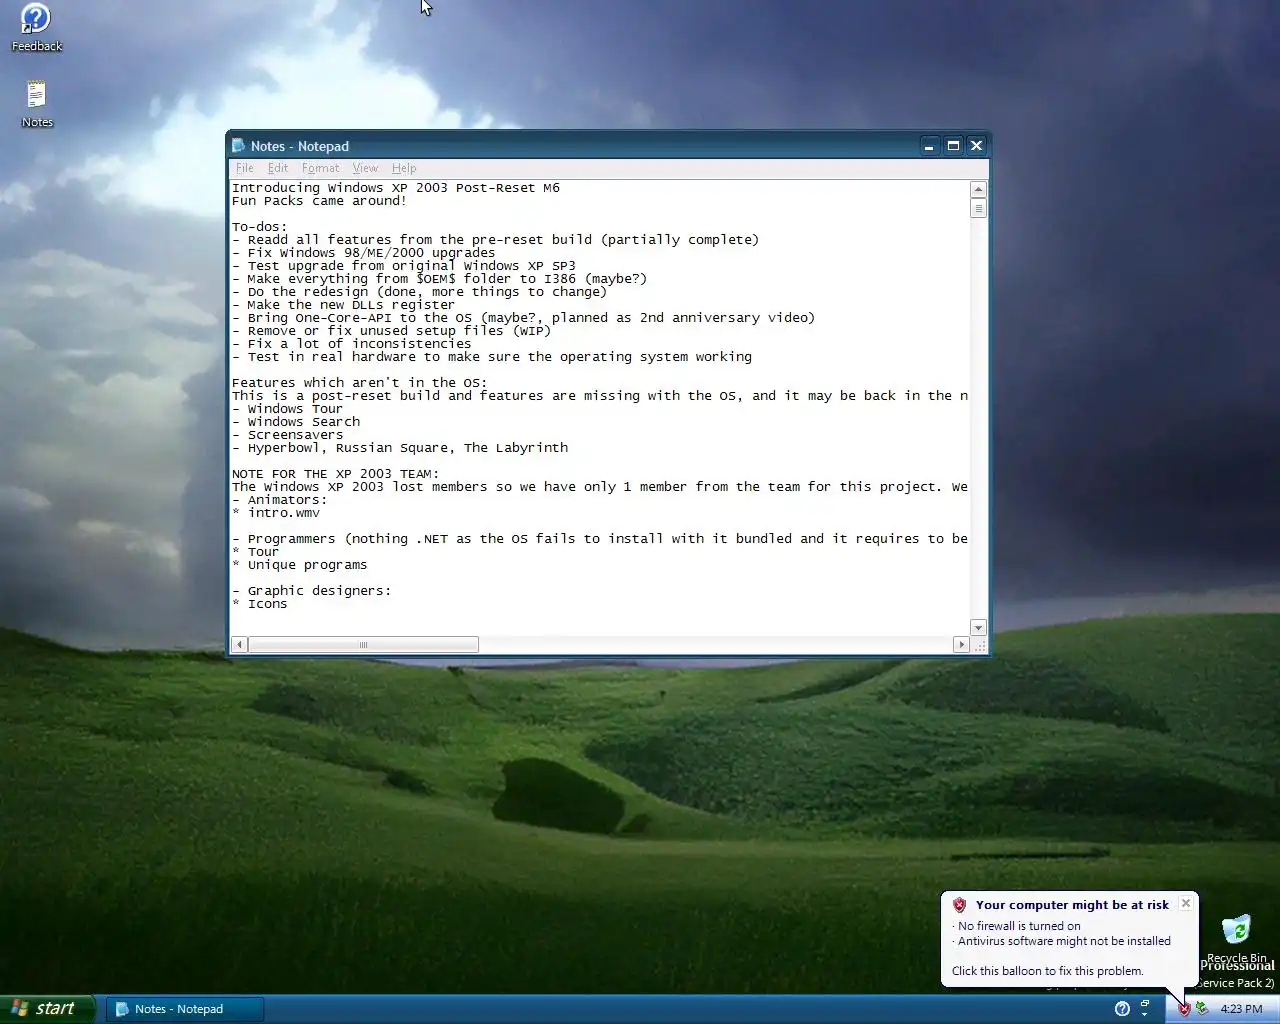Click the 'Graphic designers:' line

312,591
